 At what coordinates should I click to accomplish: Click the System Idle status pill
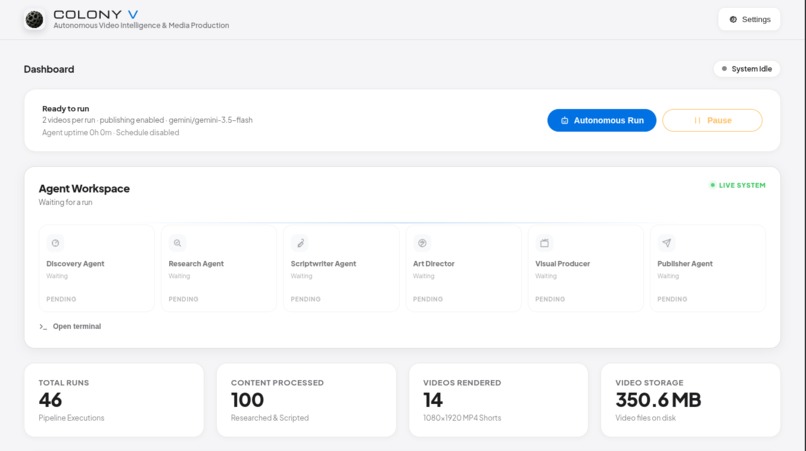[x=746, y=69]
